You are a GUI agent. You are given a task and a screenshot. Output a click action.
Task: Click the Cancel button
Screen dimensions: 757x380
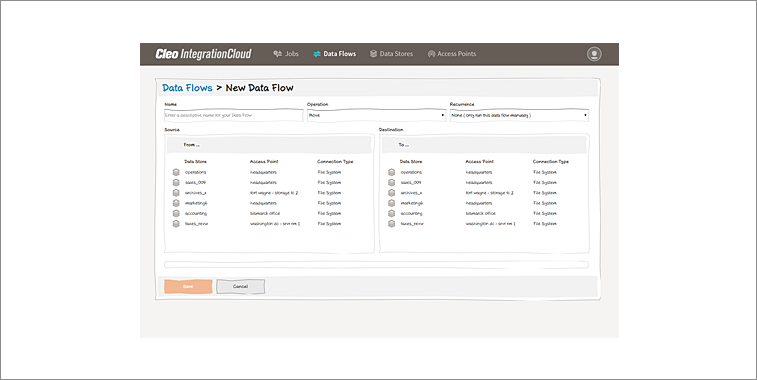coord(240,286)
